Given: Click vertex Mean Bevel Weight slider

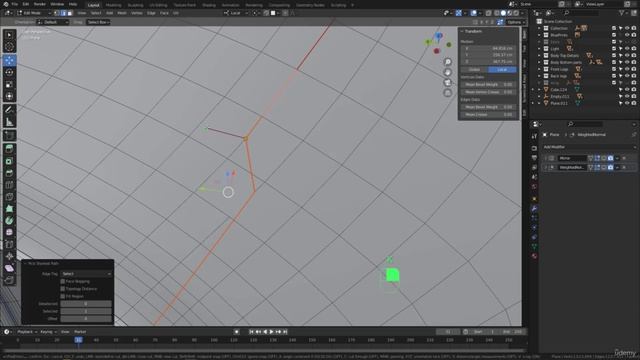Looking at the screenshot, I should point(489,84).
